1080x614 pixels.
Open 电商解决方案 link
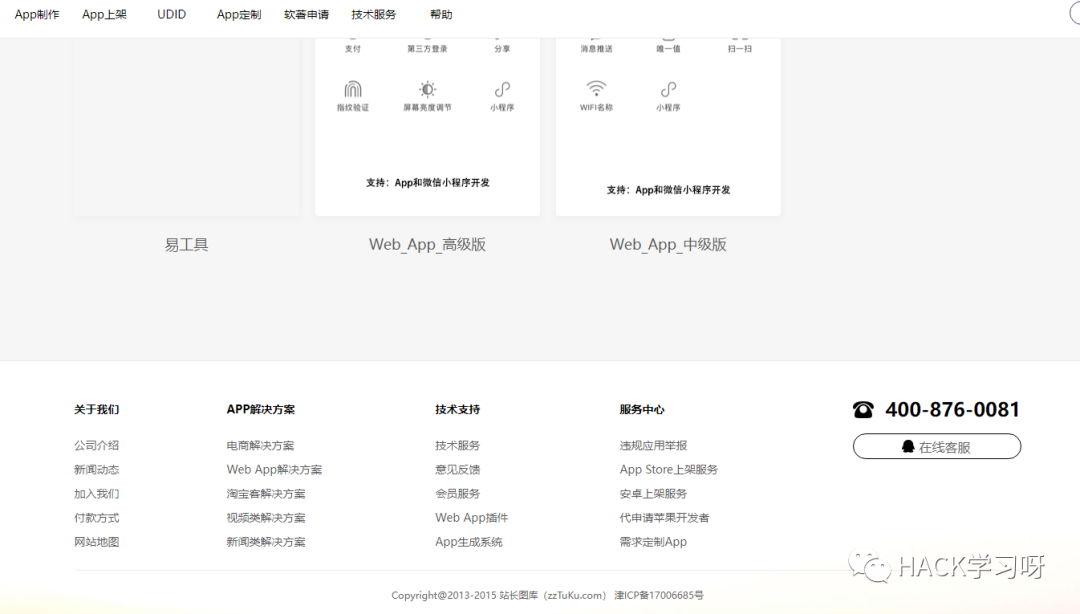click(260, 446)
